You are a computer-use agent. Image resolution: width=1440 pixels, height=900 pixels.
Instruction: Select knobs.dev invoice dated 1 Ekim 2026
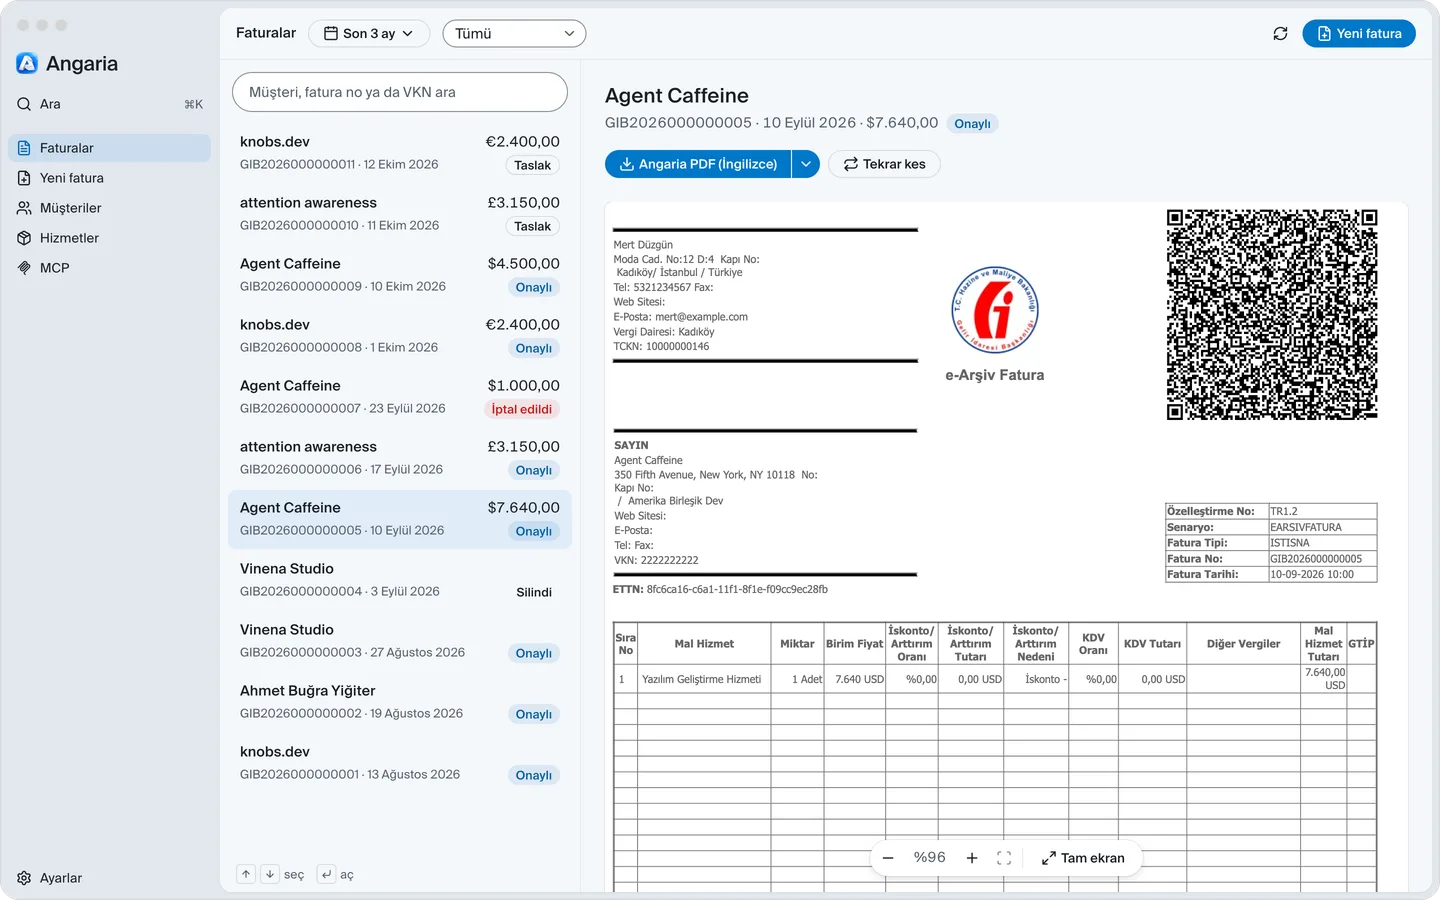[400, 336]
